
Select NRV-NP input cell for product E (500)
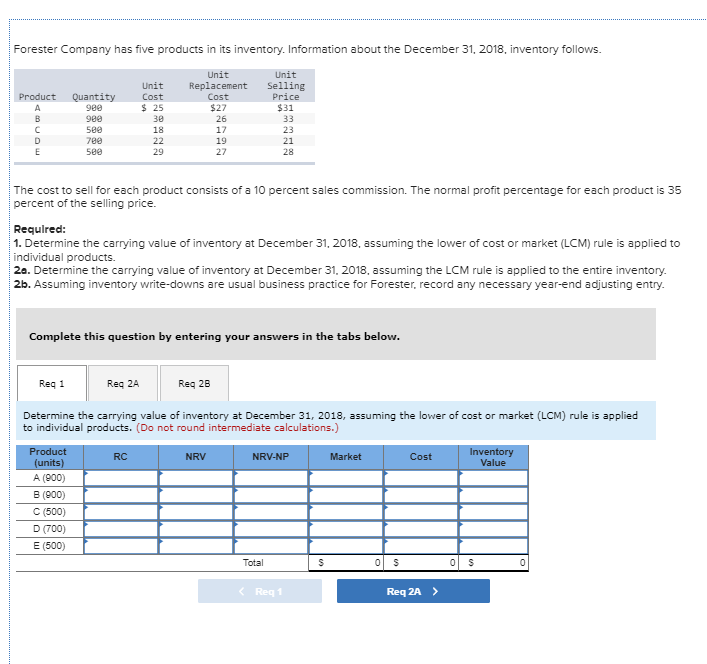tap(271, 546)
